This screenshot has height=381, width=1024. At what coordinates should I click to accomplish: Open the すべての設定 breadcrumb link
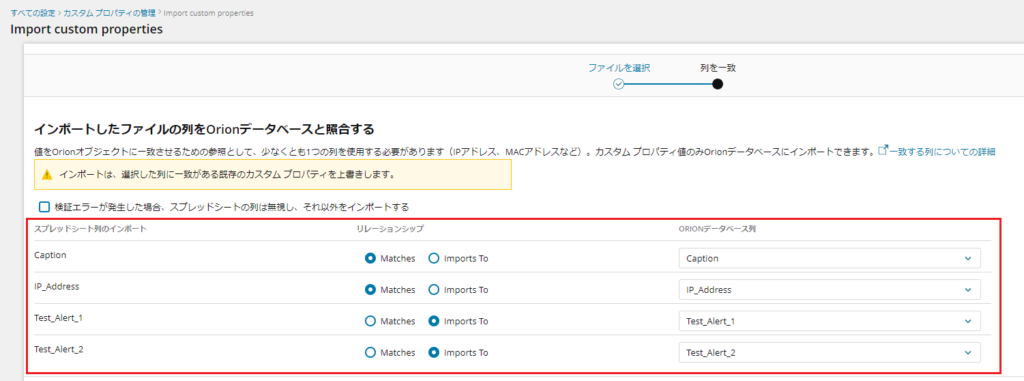point(32,12)
